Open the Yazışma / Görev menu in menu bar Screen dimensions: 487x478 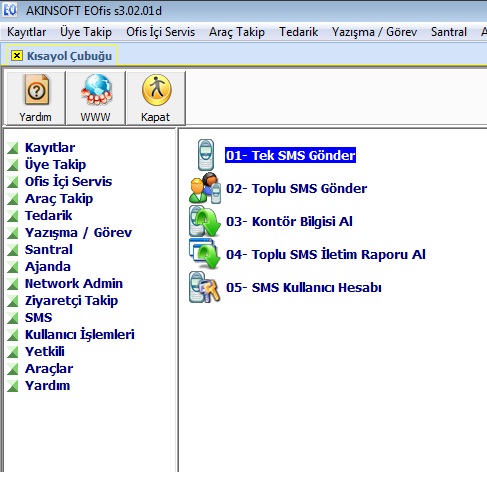point(374,32)
